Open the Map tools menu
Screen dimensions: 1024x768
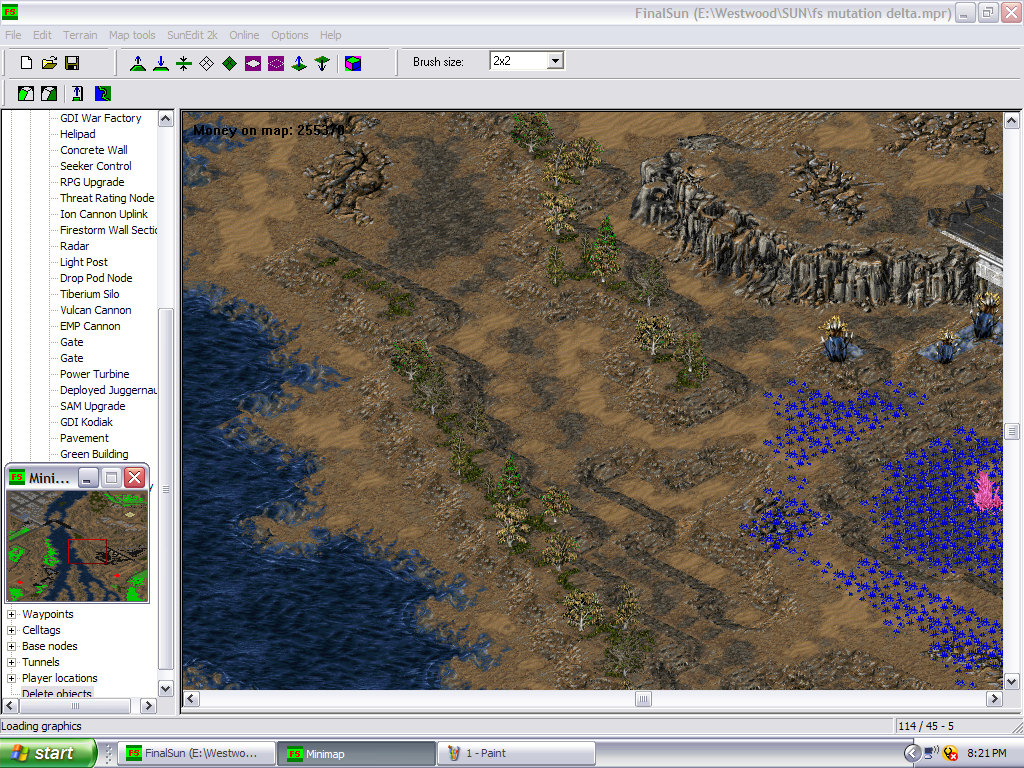coord(132,35)
